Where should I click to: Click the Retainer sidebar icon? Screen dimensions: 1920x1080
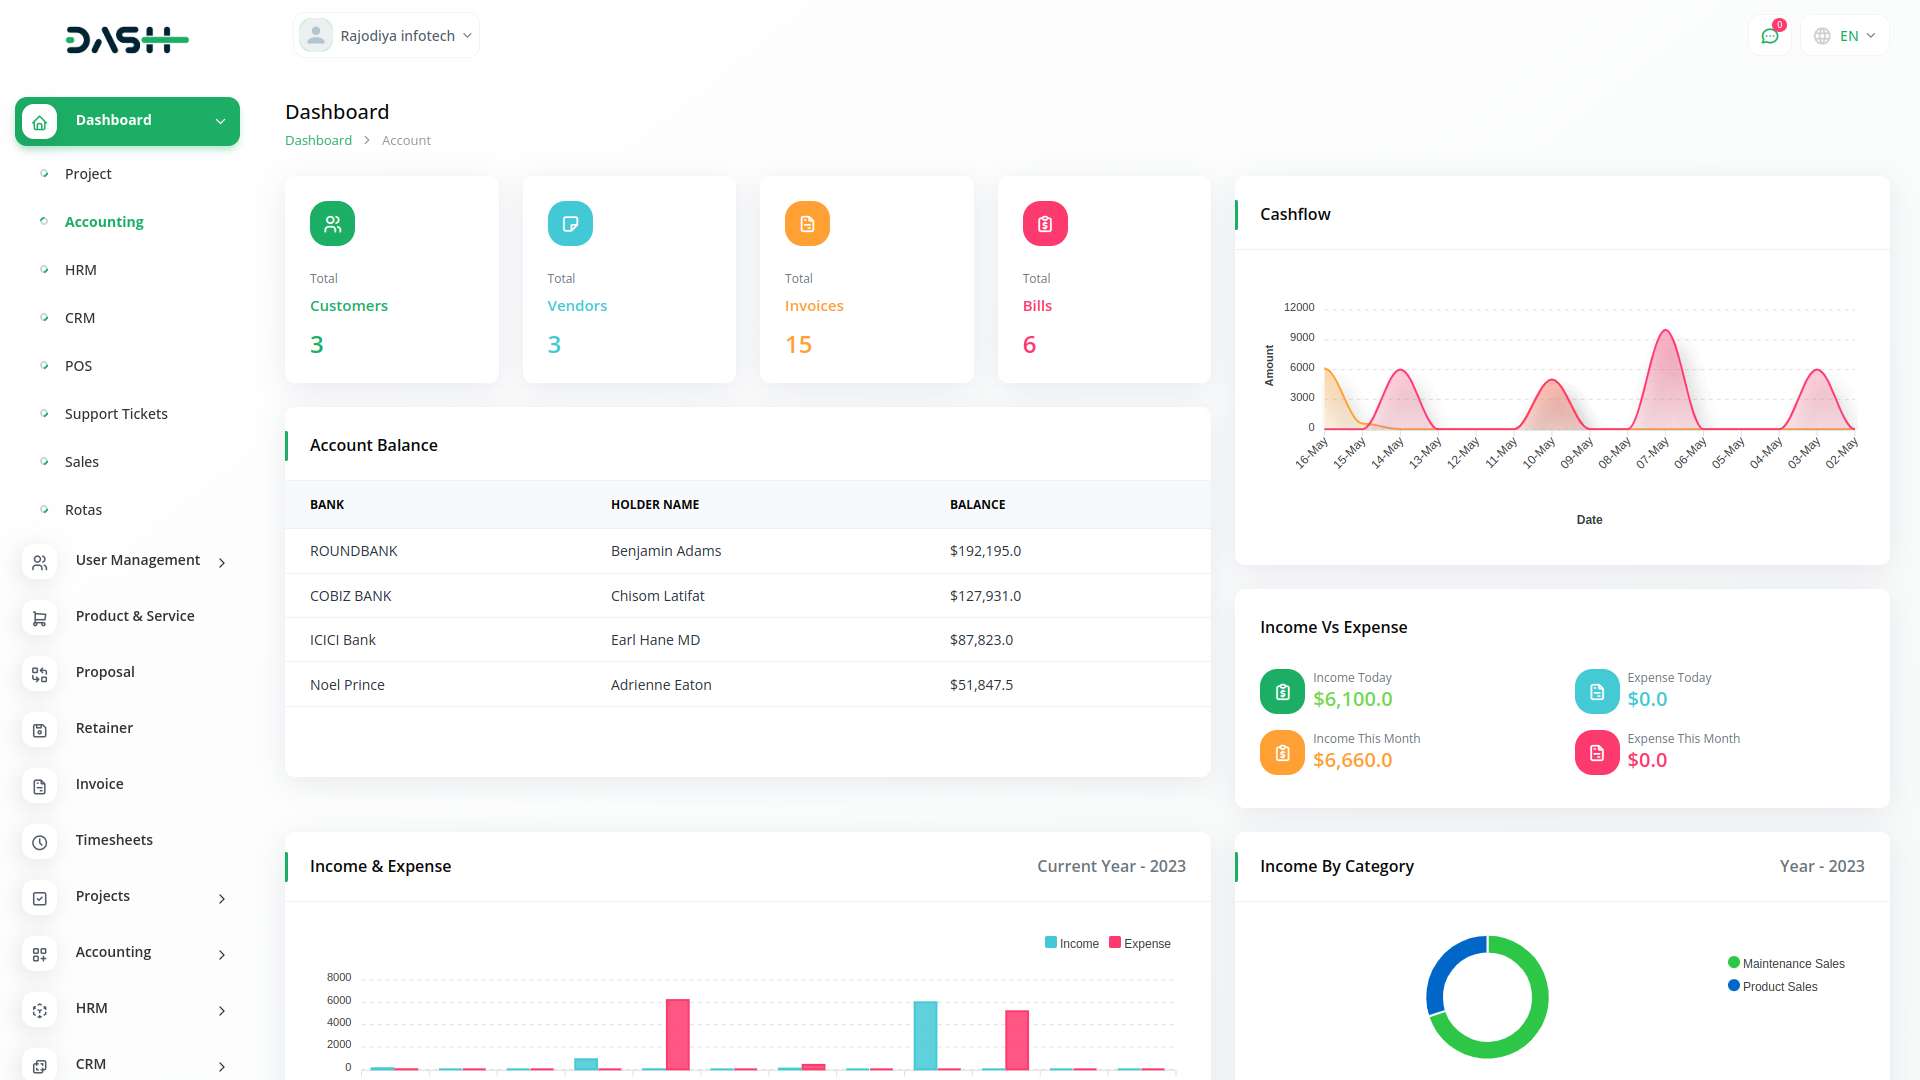pyautogui.click(x=39, y=730)
